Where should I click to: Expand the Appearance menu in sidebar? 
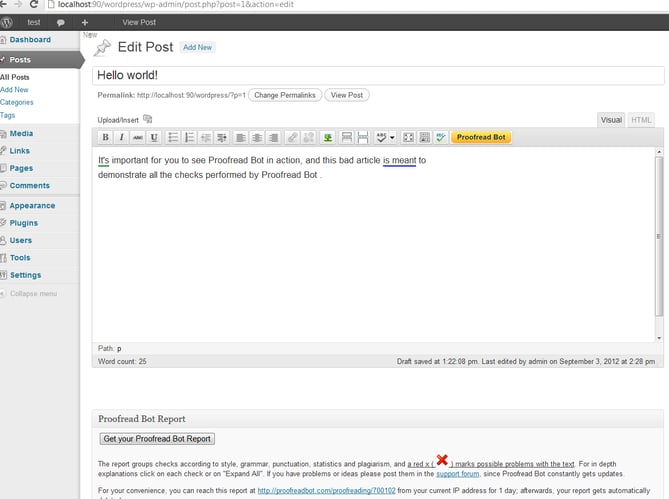pos(32,205)
